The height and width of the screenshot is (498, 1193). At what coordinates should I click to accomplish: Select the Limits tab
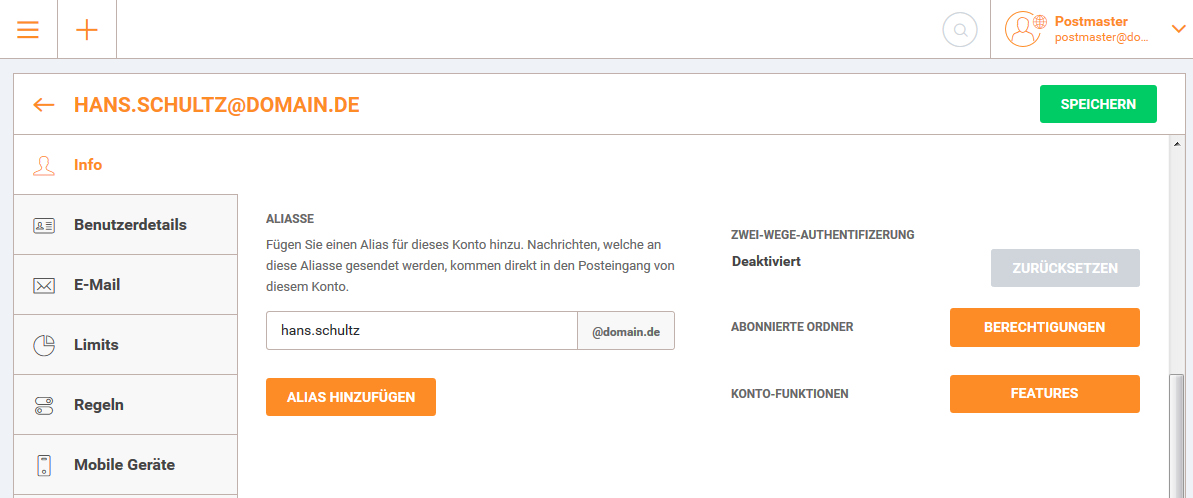96,345
